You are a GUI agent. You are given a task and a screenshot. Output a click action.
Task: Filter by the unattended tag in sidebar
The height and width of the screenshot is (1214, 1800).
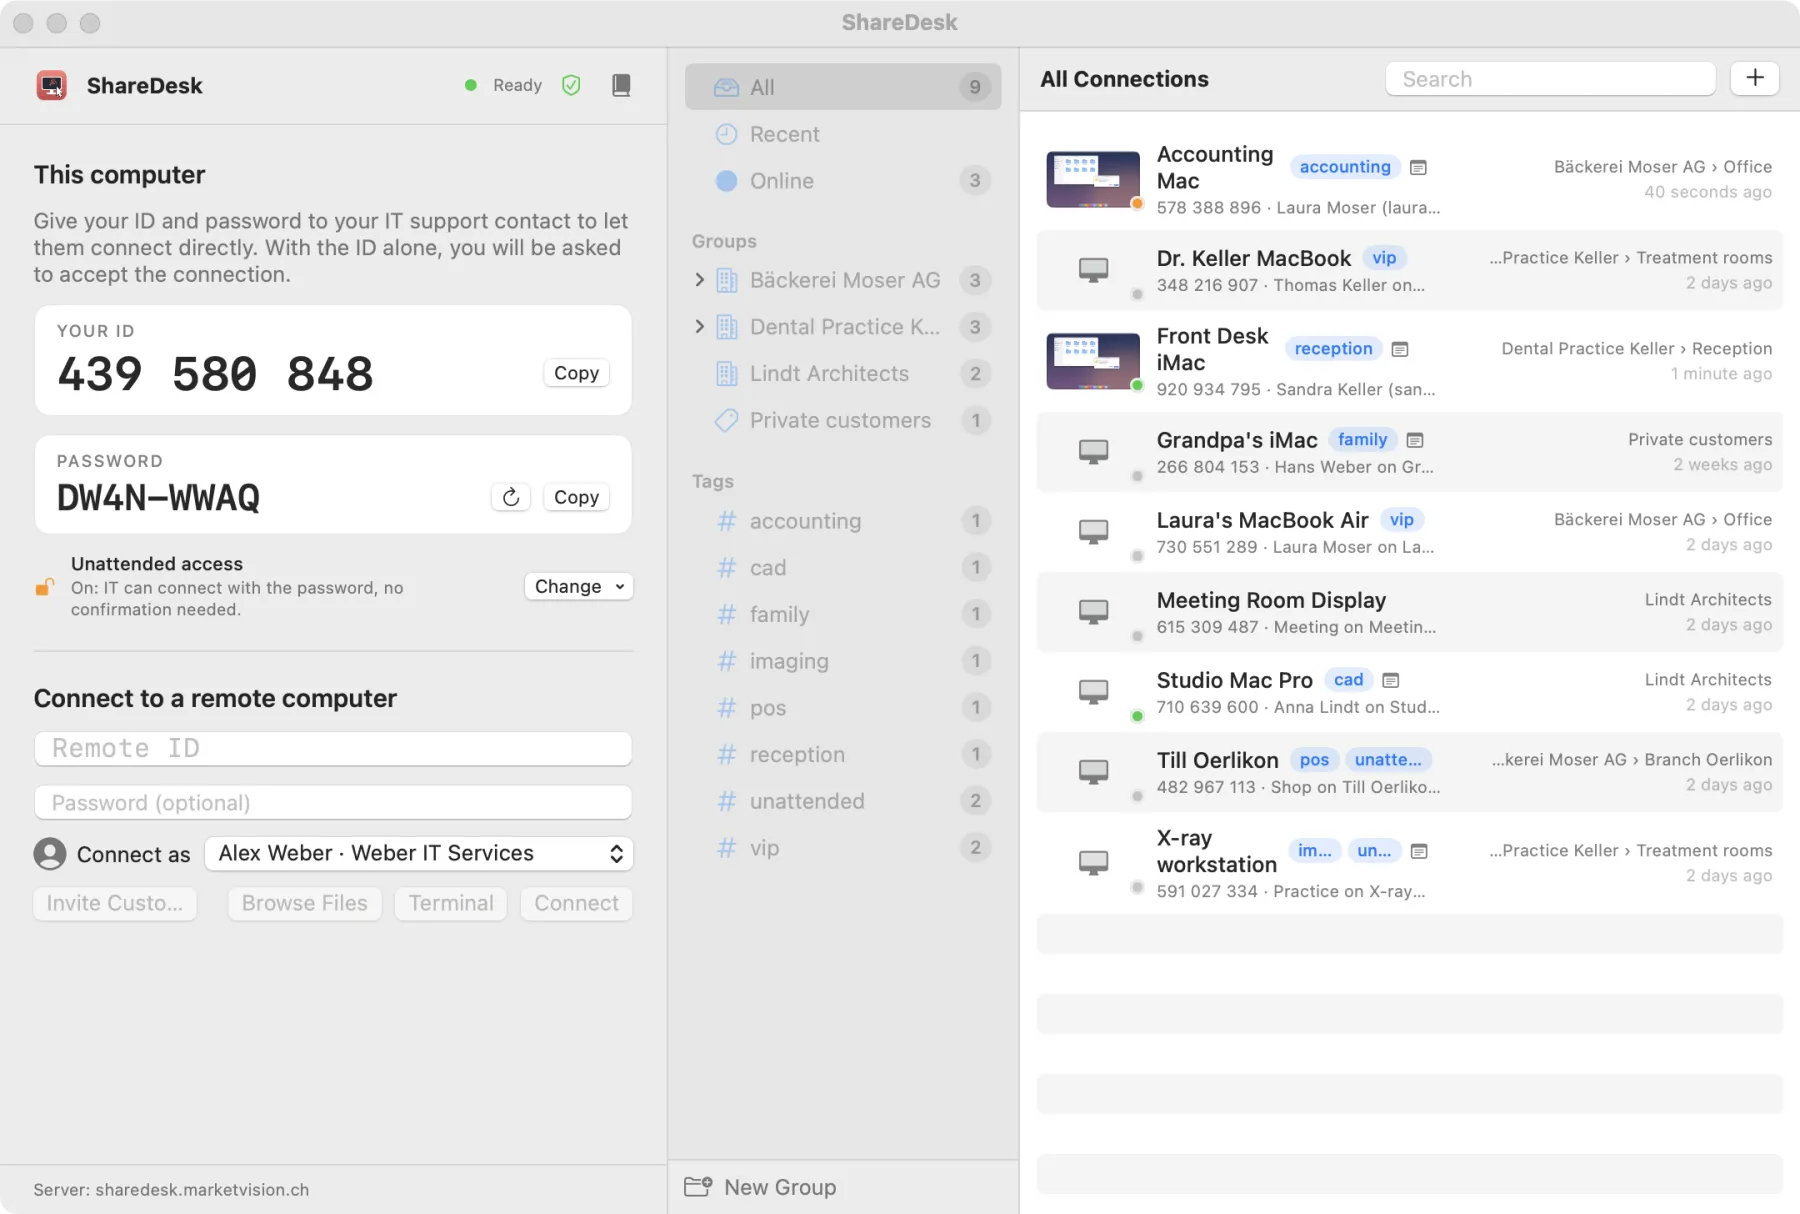click(x=843, y=801)
